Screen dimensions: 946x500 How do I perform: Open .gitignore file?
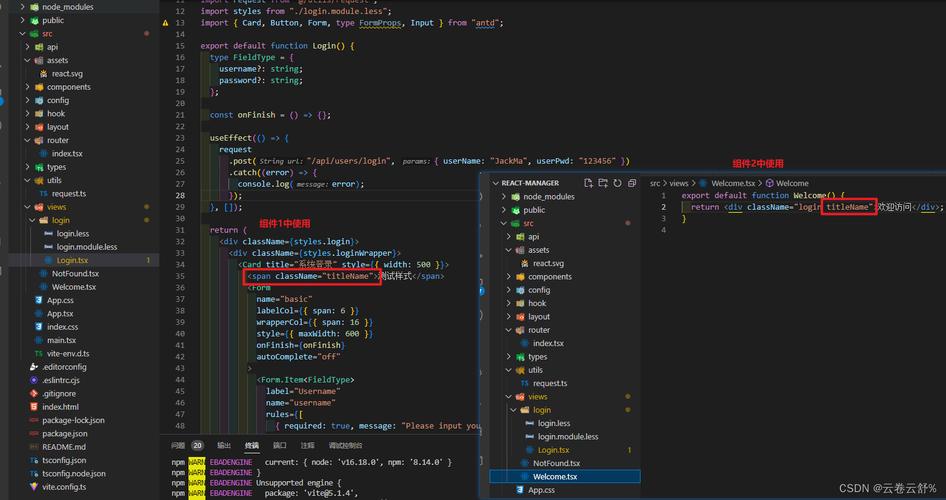(x=59, y=393)
